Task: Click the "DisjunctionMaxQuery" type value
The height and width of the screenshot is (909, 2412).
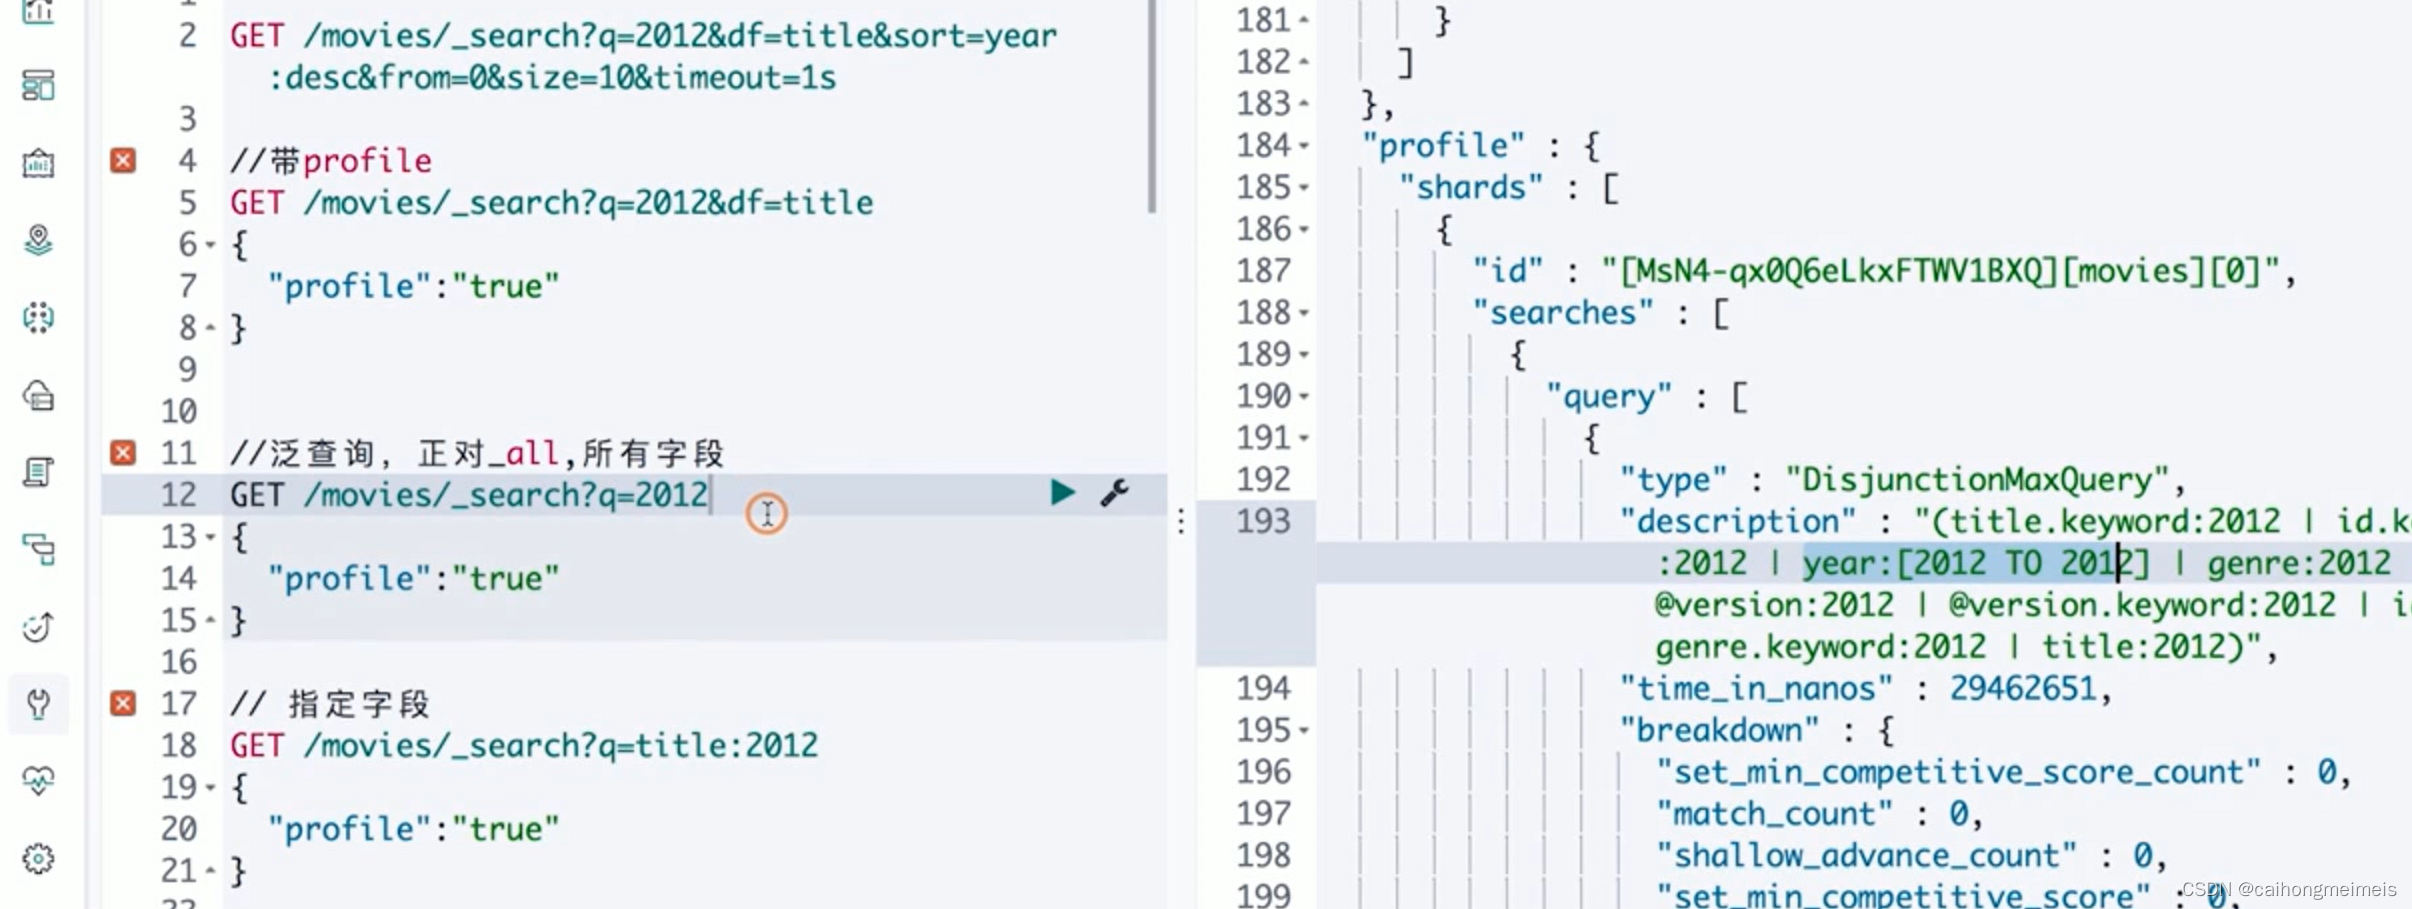Action: pyautogui.click(x=1976, y=480)
